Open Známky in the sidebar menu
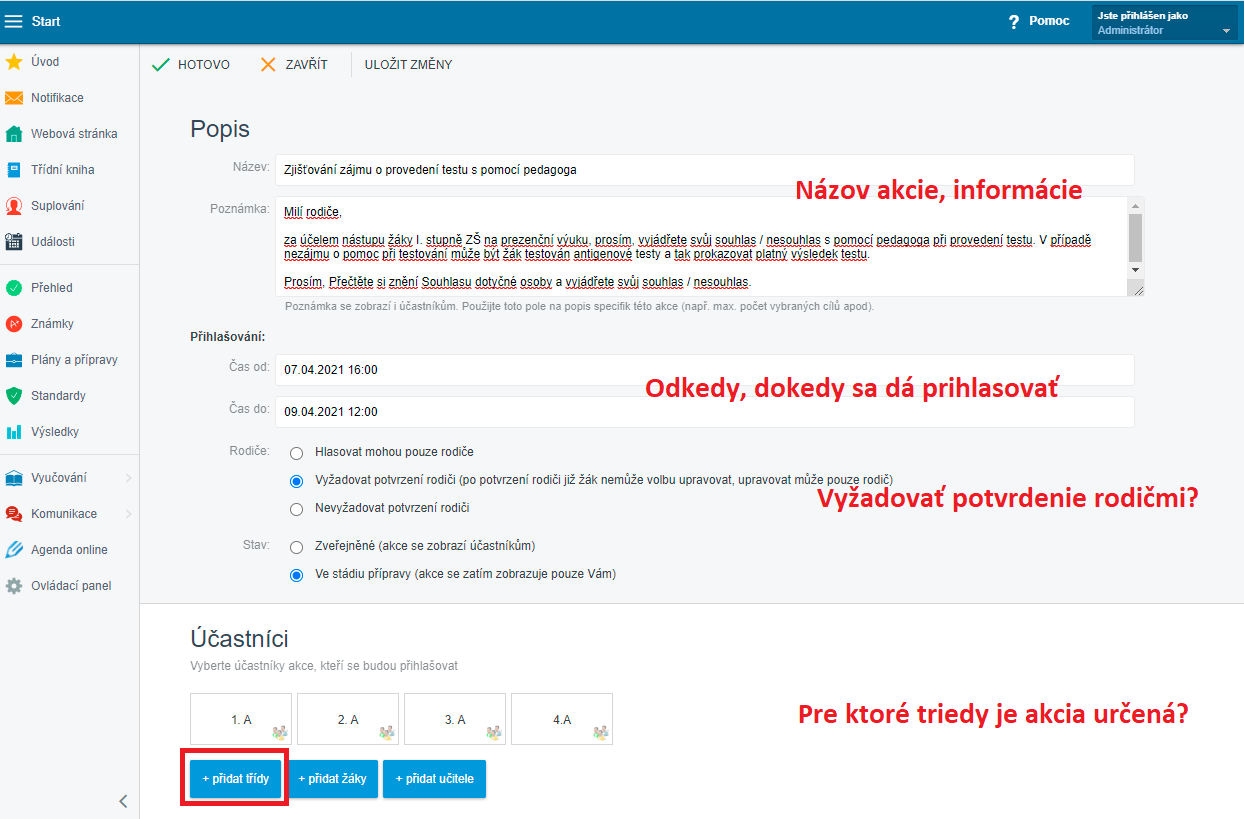The height and width of the screenshot is (819, 1244). point(52,324)
